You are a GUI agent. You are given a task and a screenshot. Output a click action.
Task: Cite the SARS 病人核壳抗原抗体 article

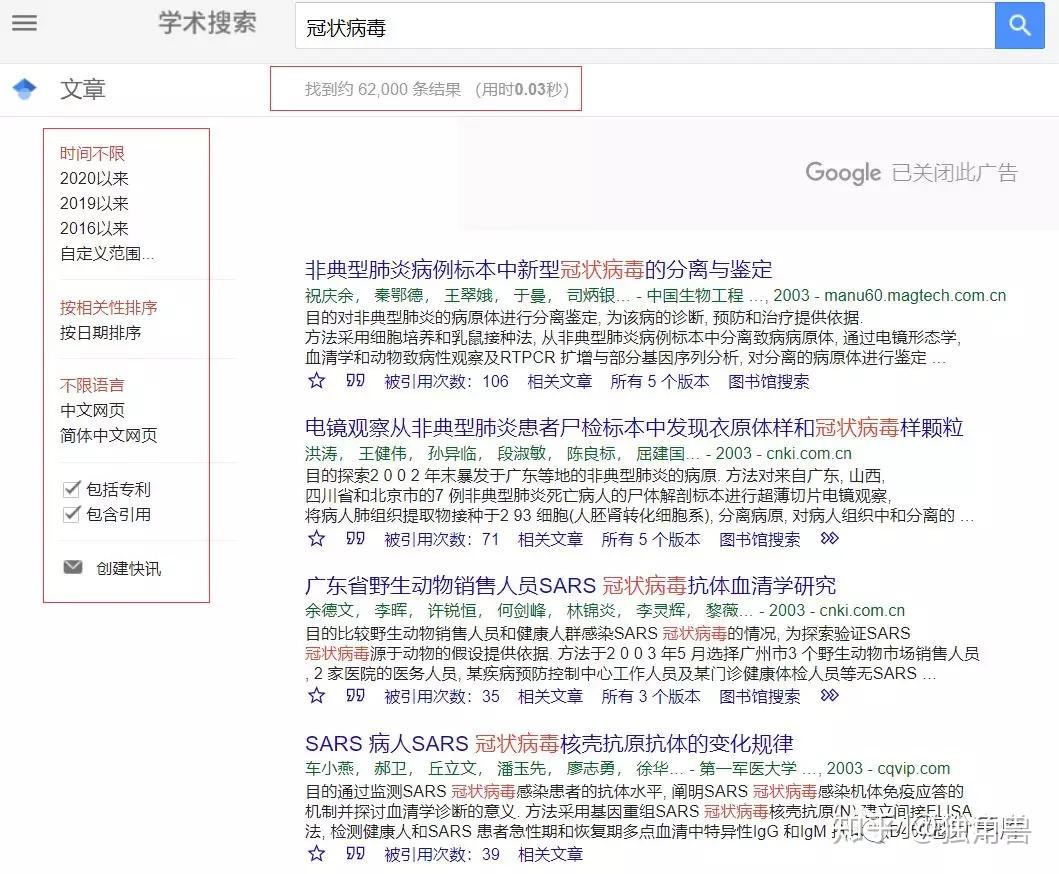point(355,853)
